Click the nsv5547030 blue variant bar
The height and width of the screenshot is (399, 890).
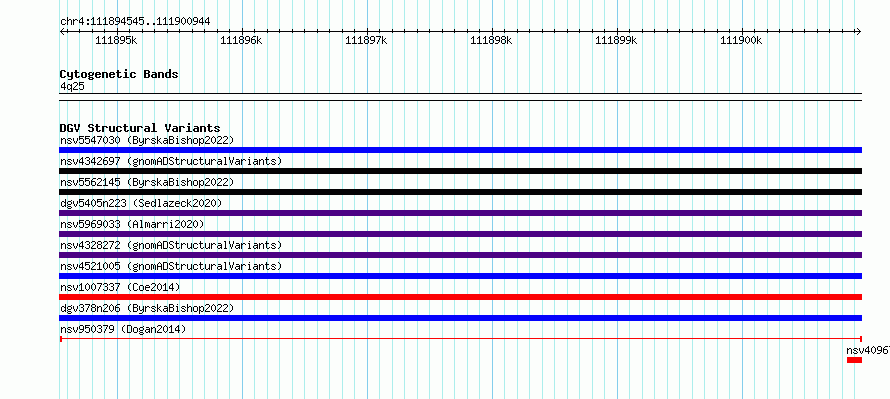[461, 150]
